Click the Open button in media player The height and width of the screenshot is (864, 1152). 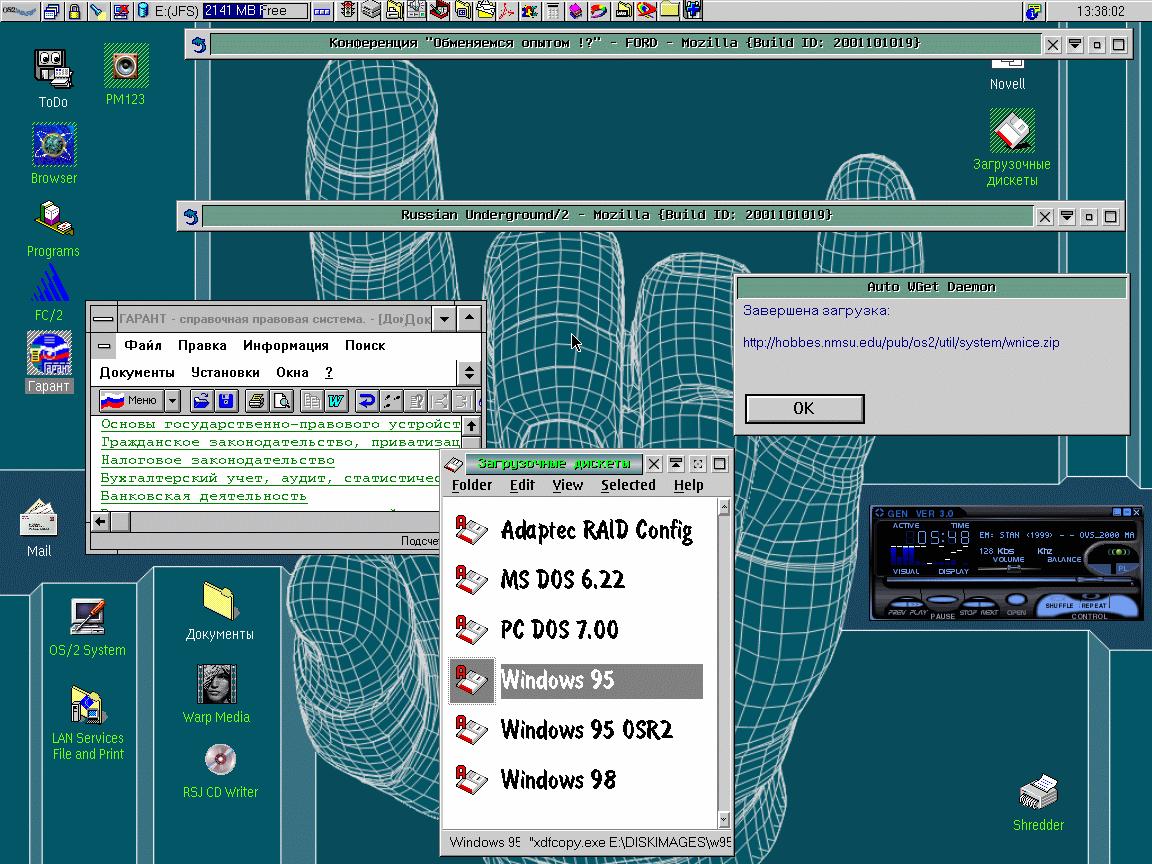[x=1016, y=600]
